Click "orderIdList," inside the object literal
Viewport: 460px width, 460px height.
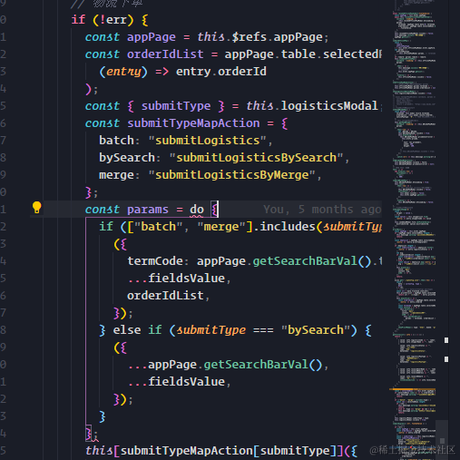coord(168,296)
